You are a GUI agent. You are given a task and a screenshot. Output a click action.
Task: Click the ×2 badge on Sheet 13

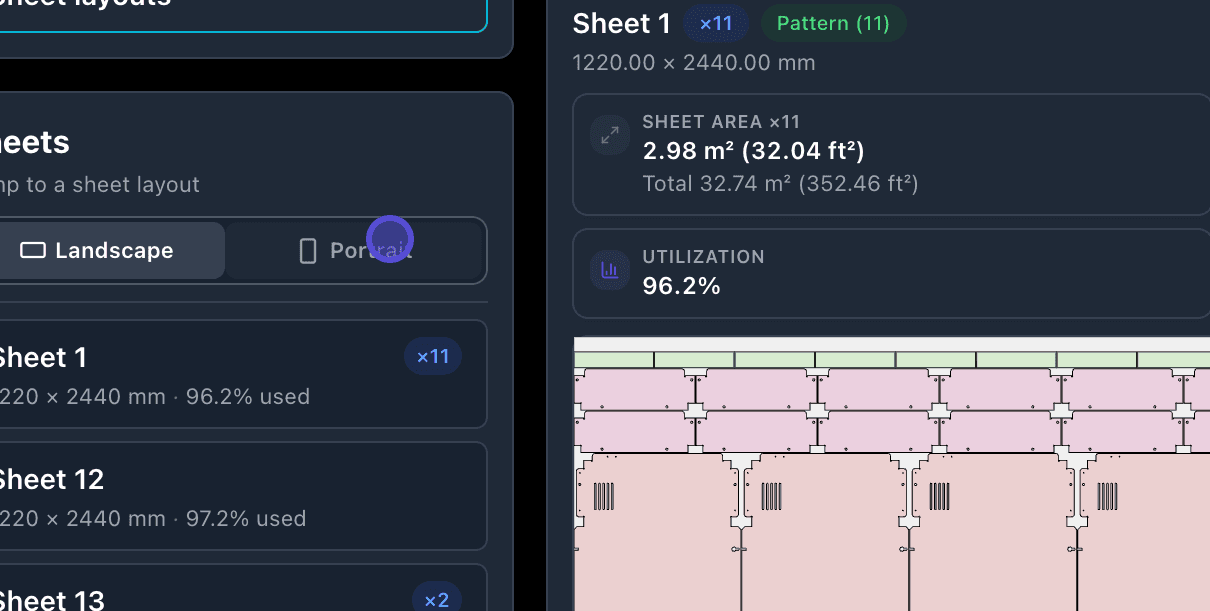pyautogui.click(x=437, y=600)
